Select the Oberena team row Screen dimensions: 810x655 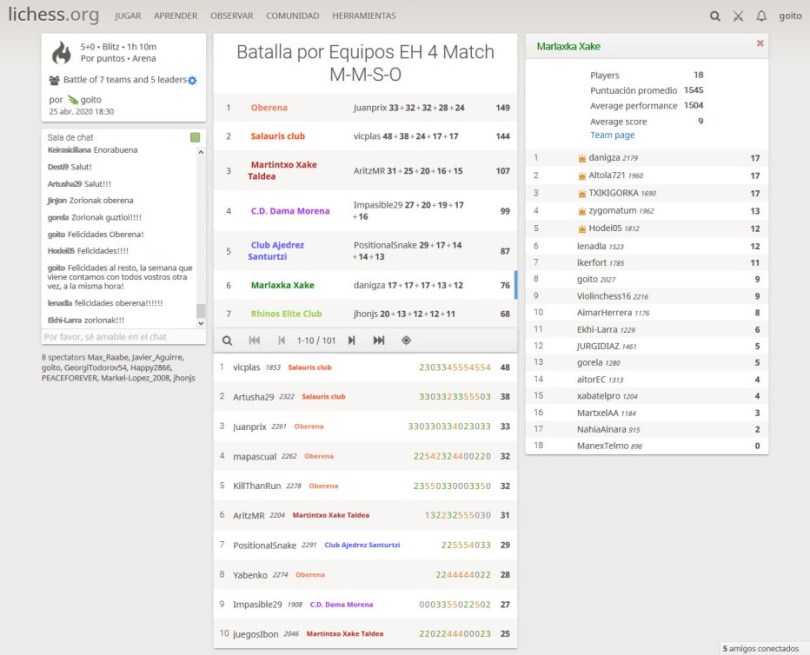point(365,108)
